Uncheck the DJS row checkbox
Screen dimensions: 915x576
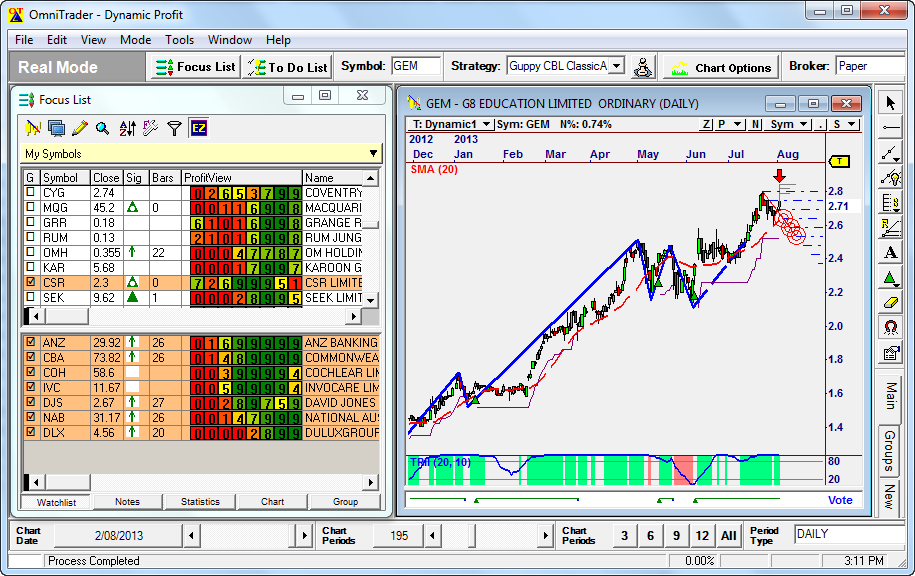click(x=30, y=402)
